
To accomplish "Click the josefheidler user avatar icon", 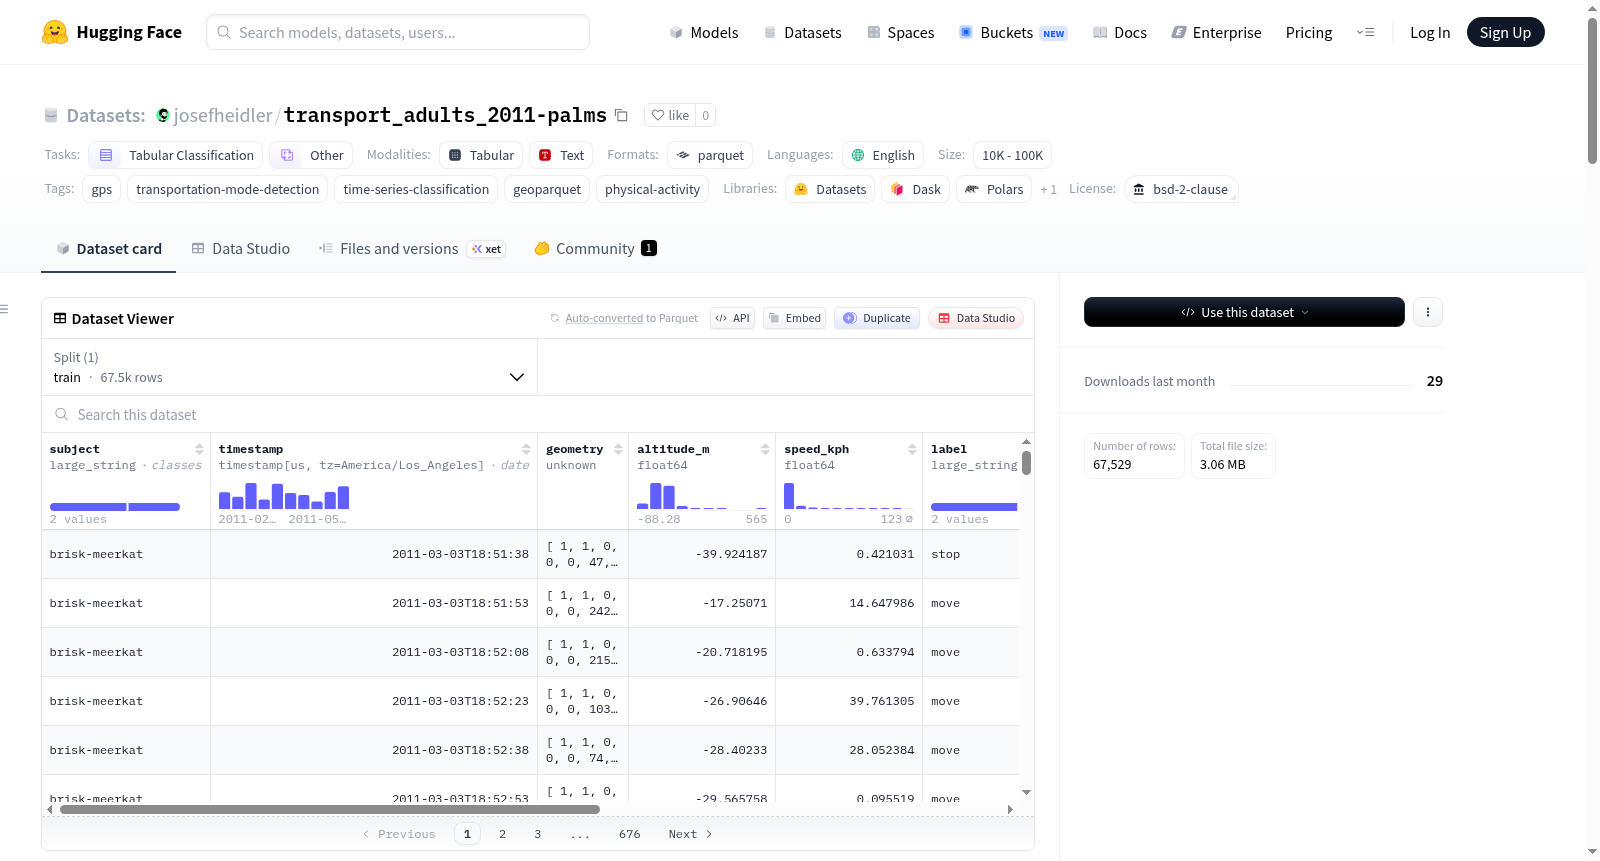I will [163, 115].
